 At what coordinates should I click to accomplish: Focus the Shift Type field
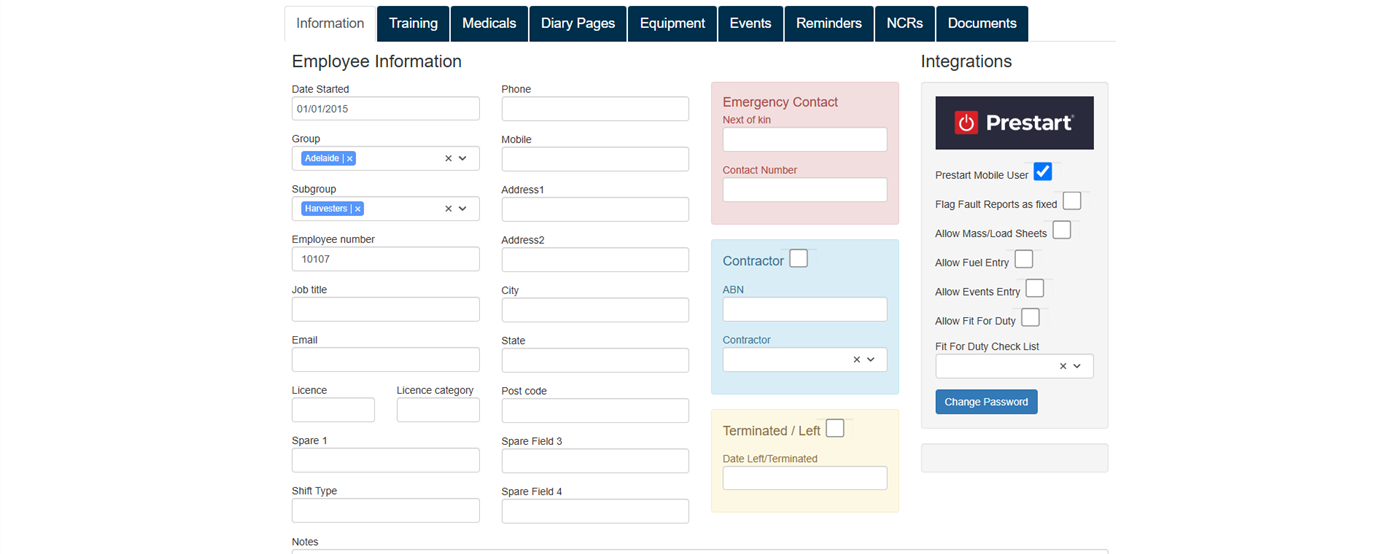tap(386, 511)
